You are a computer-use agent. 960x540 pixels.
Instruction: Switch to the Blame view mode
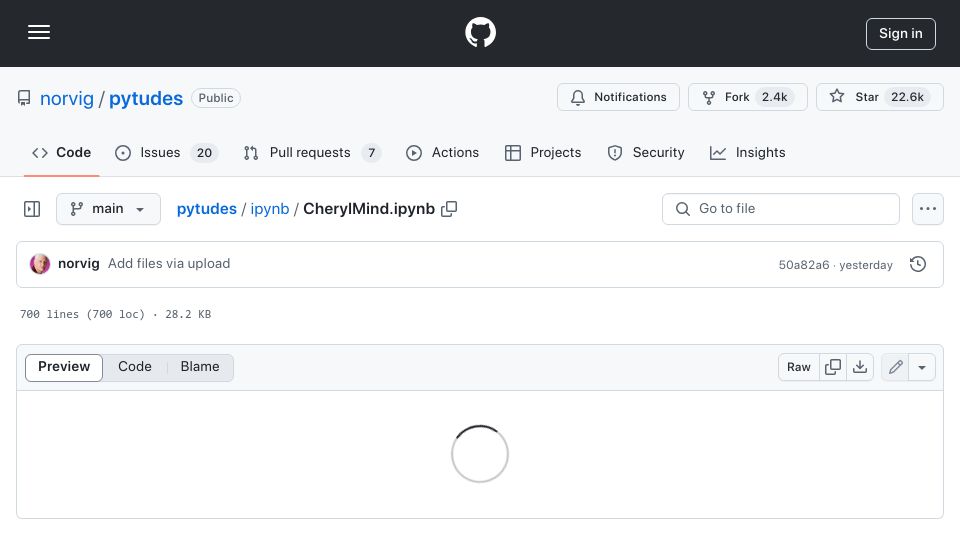point(200,367)
